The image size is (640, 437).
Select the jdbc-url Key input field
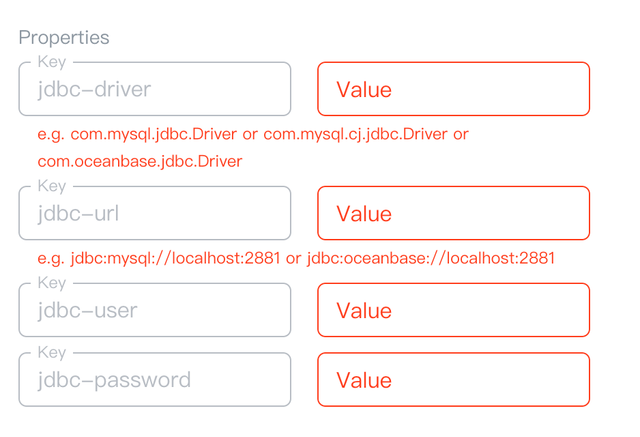click(154, 214)
